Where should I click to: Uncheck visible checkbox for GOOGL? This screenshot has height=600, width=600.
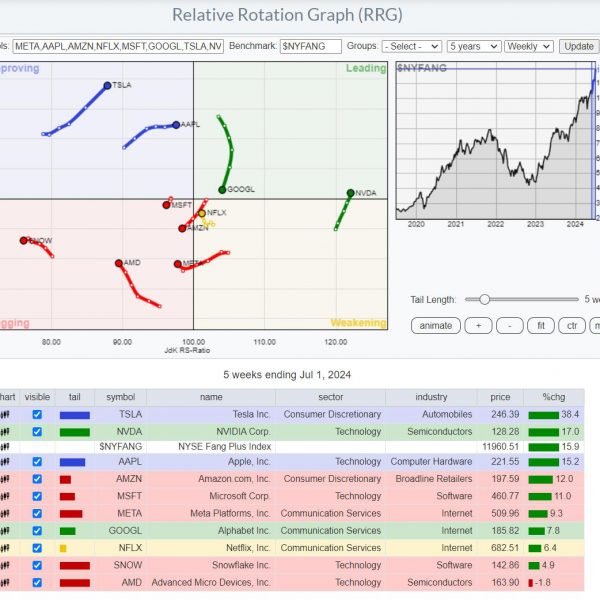[37, 531]
